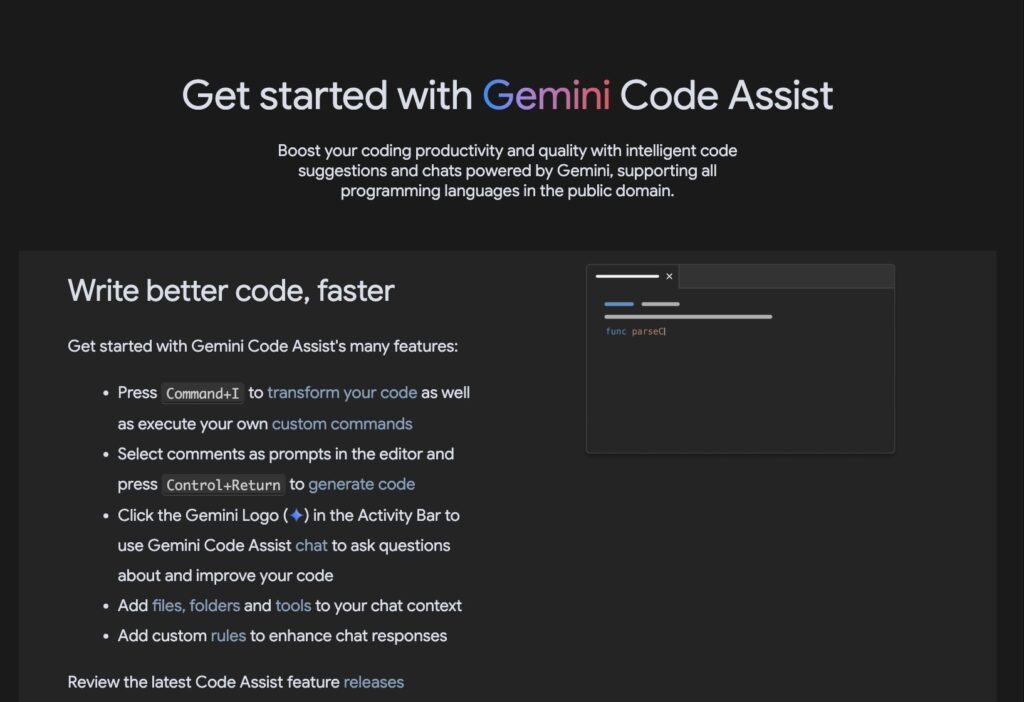Click the "Get started with Gemini Code Assist" title
Image resolution: width=1024 pixels, height=702 pixels.
507,95
